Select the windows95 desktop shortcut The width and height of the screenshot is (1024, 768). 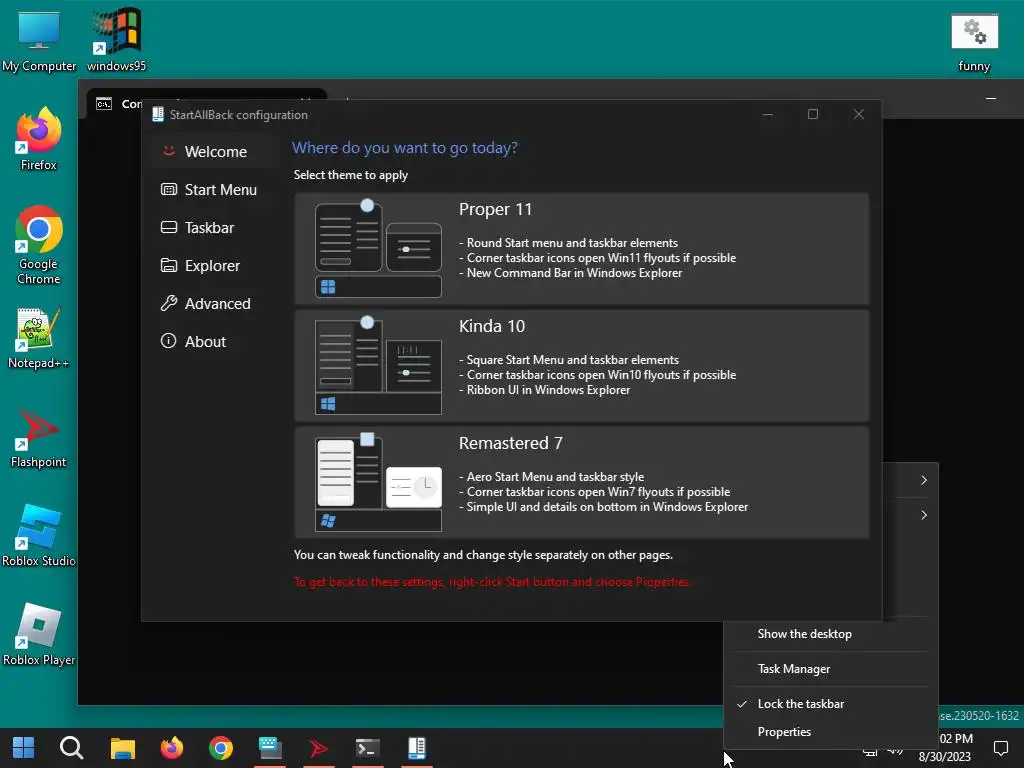point(116,40)
